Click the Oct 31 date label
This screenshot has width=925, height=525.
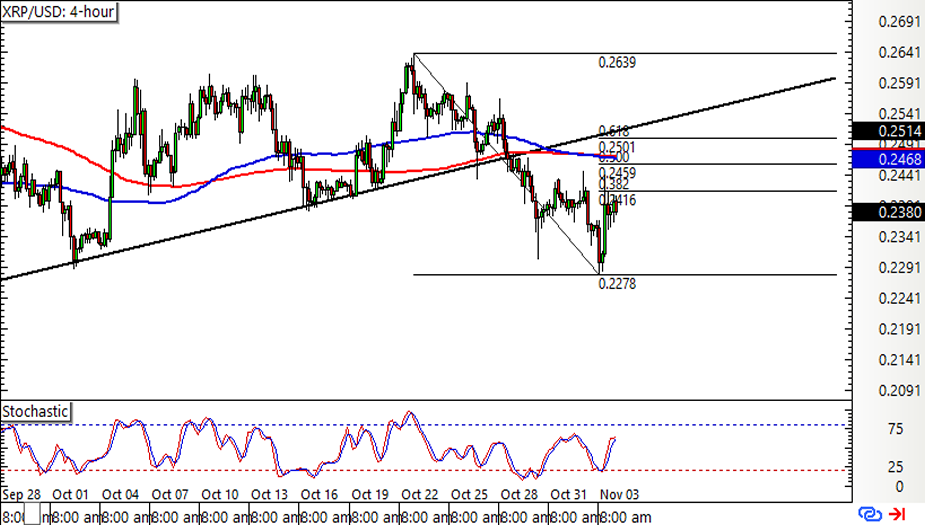coord(569,494)
